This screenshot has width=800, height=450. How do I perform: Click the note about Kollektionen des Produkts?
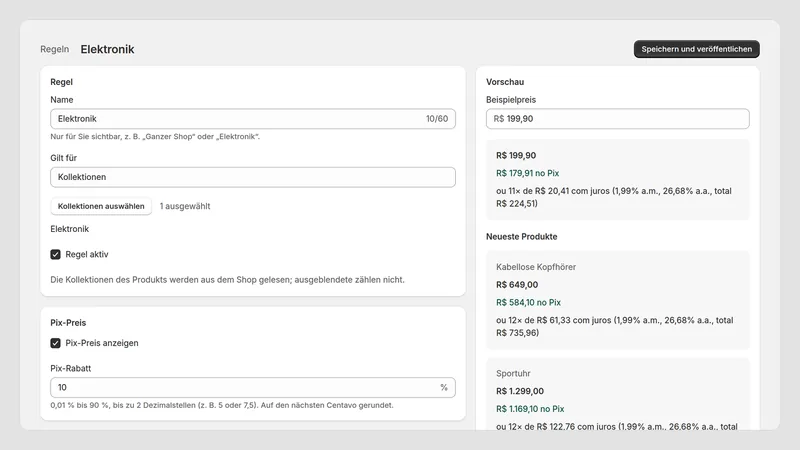pos(227,280)
